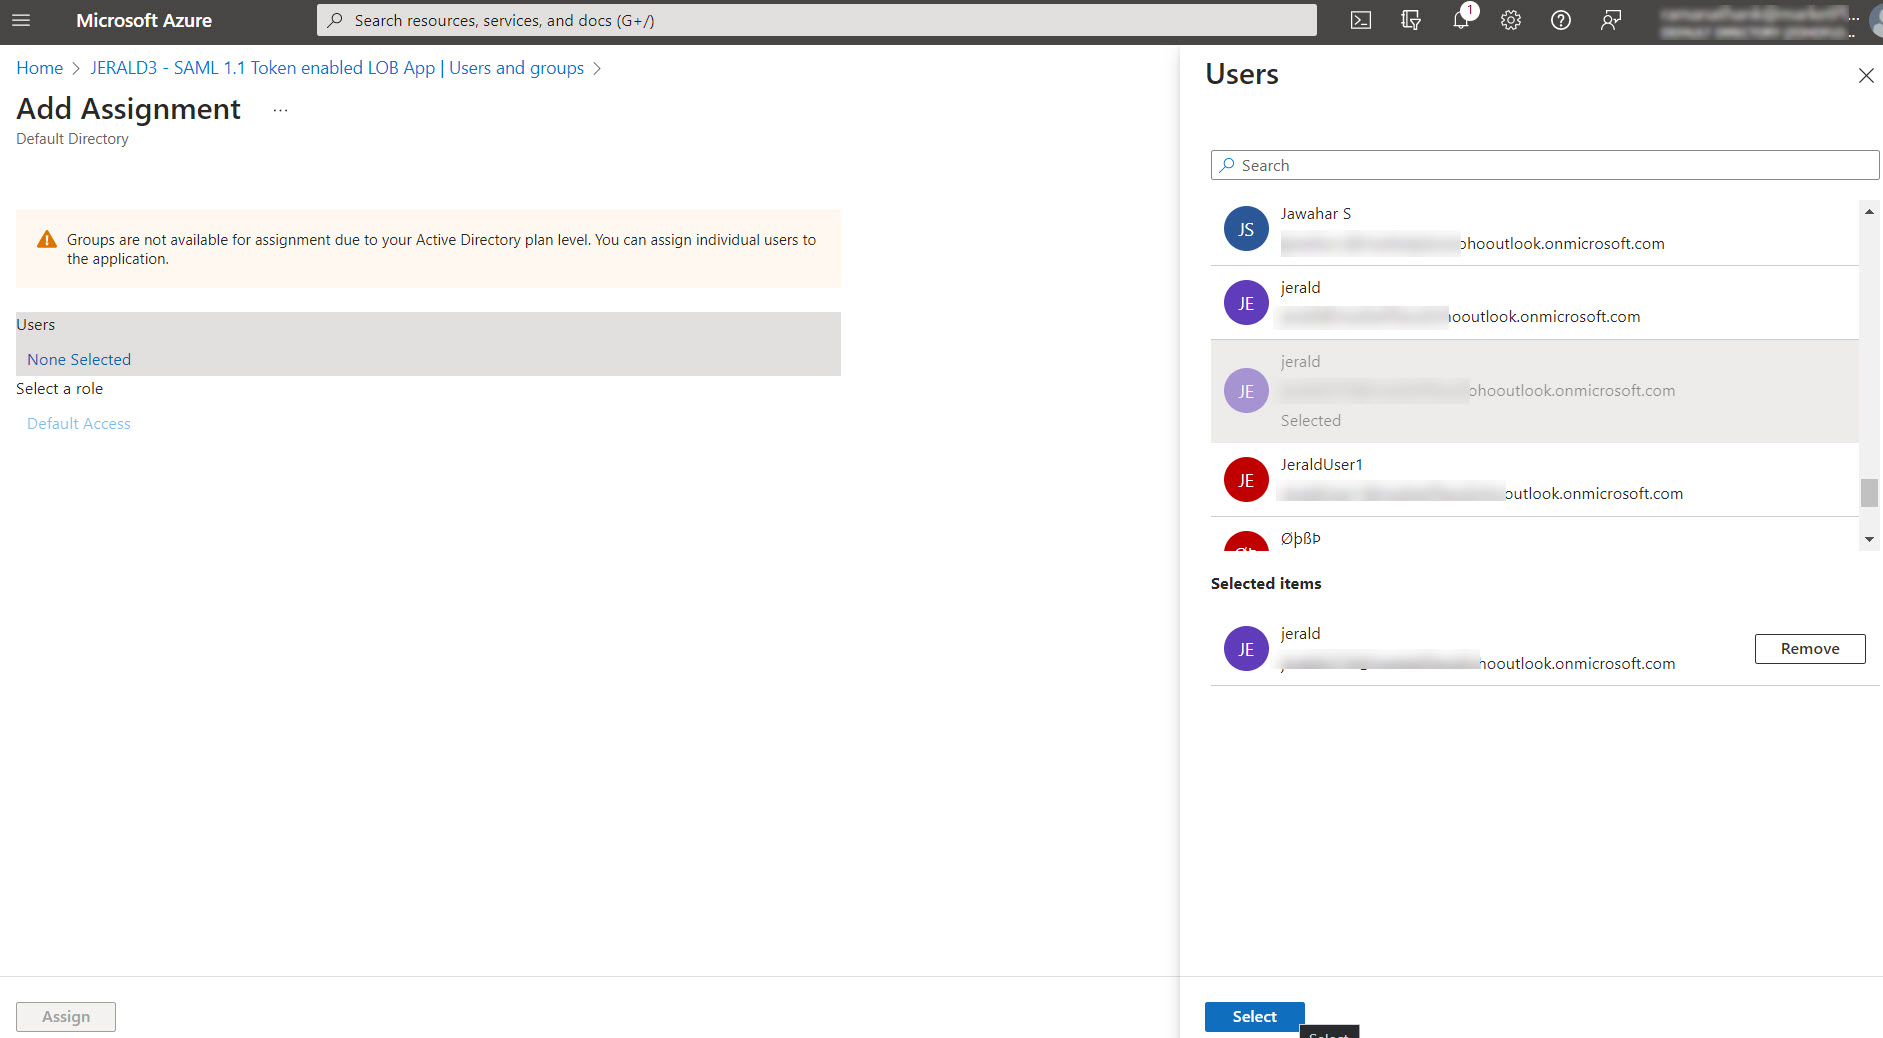This screenshot has height=1038, width=1883.
Task: Click the already Selected jerald row
Action: pyautogui.click(x=1534, y=391)
